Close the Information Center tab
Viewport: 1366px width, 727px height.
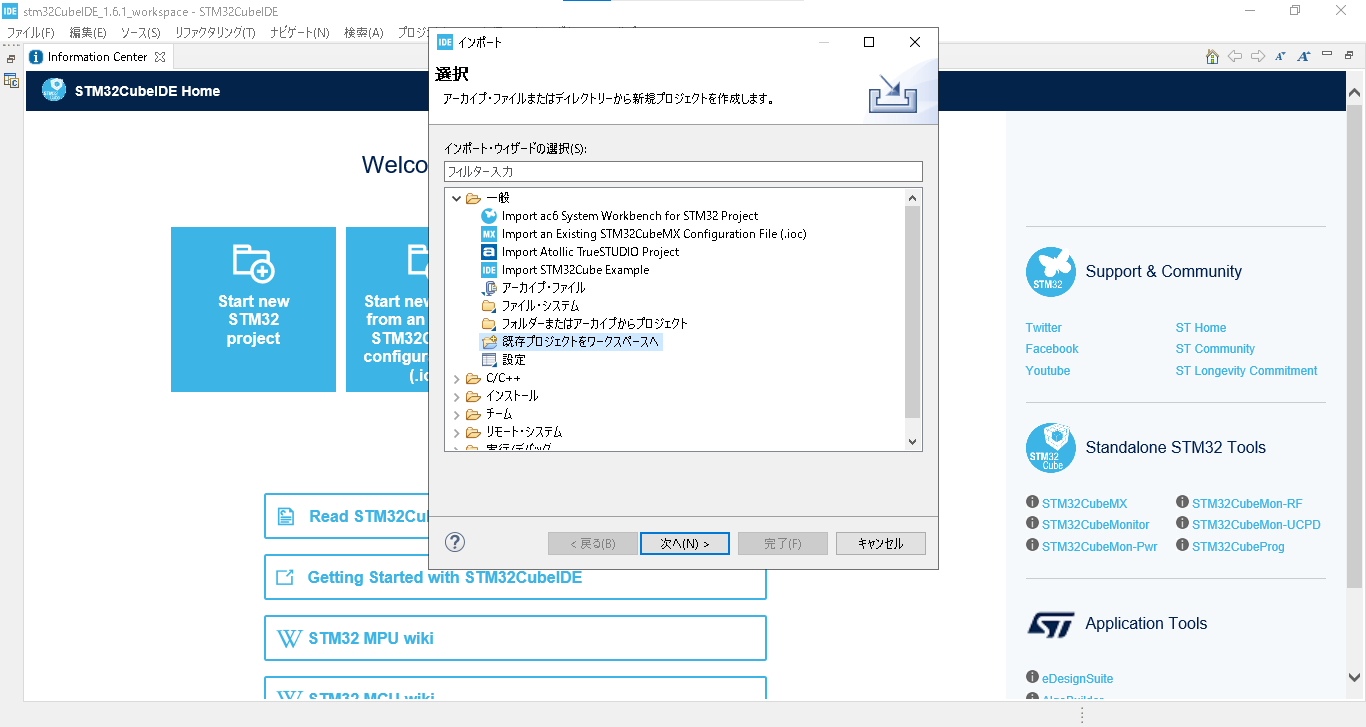(x=160, y=57)
